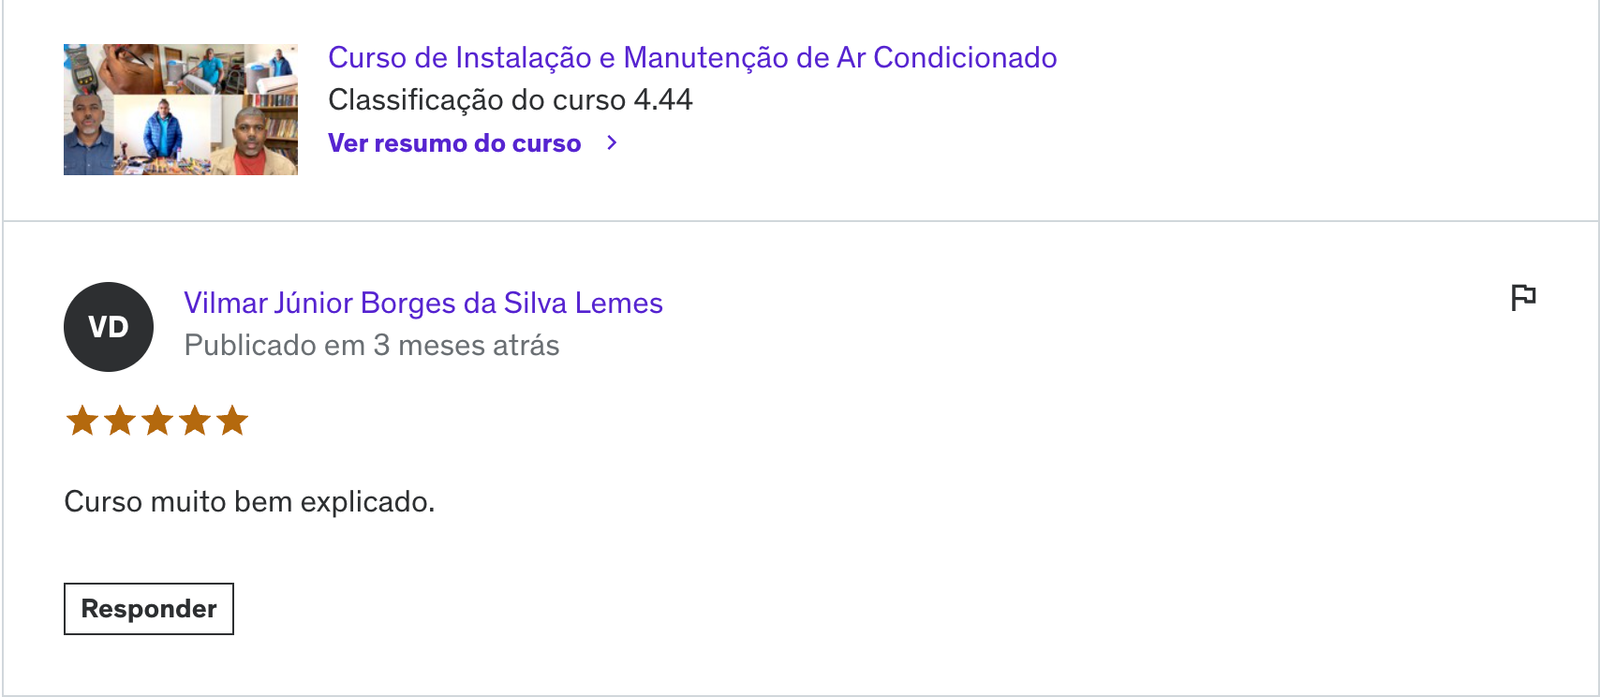The image size is (1600, 697).
Task: Click the review text Curso muito bem explicado
Action: pos(250,501)
